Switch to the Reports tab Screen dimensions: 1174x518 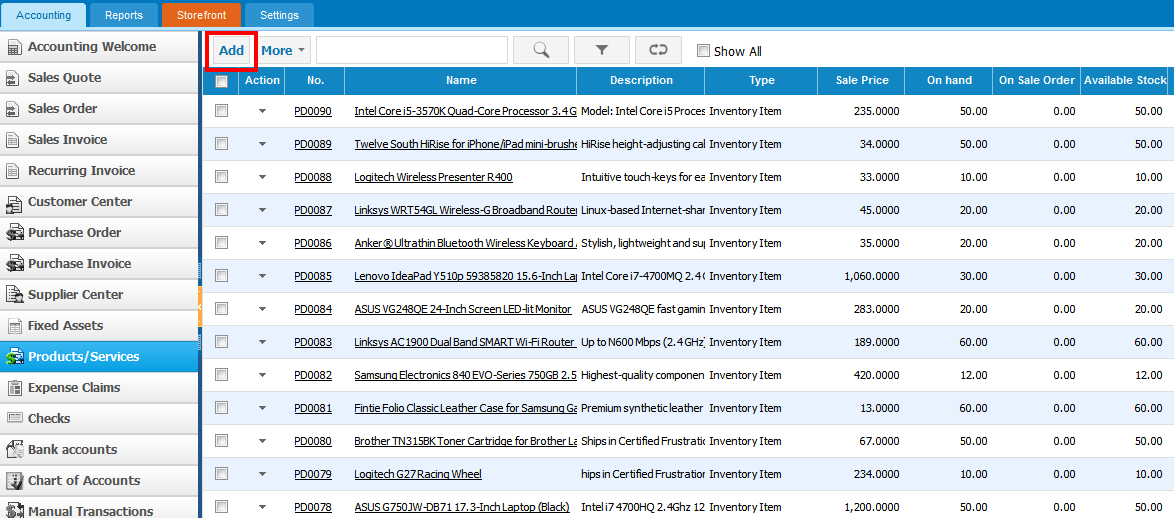coord(124,15)
